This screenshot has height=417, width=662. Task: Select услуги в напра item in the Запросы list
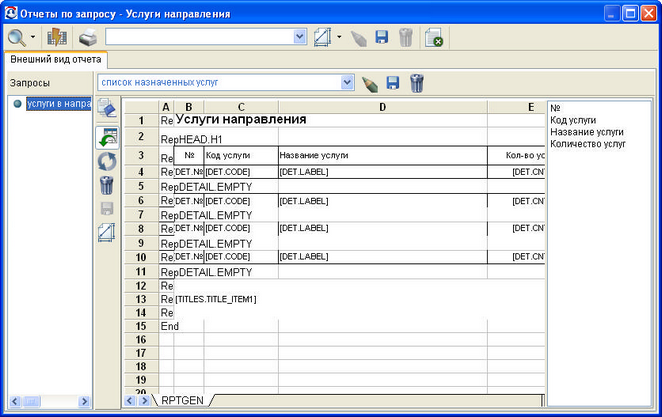coord(58,103)
